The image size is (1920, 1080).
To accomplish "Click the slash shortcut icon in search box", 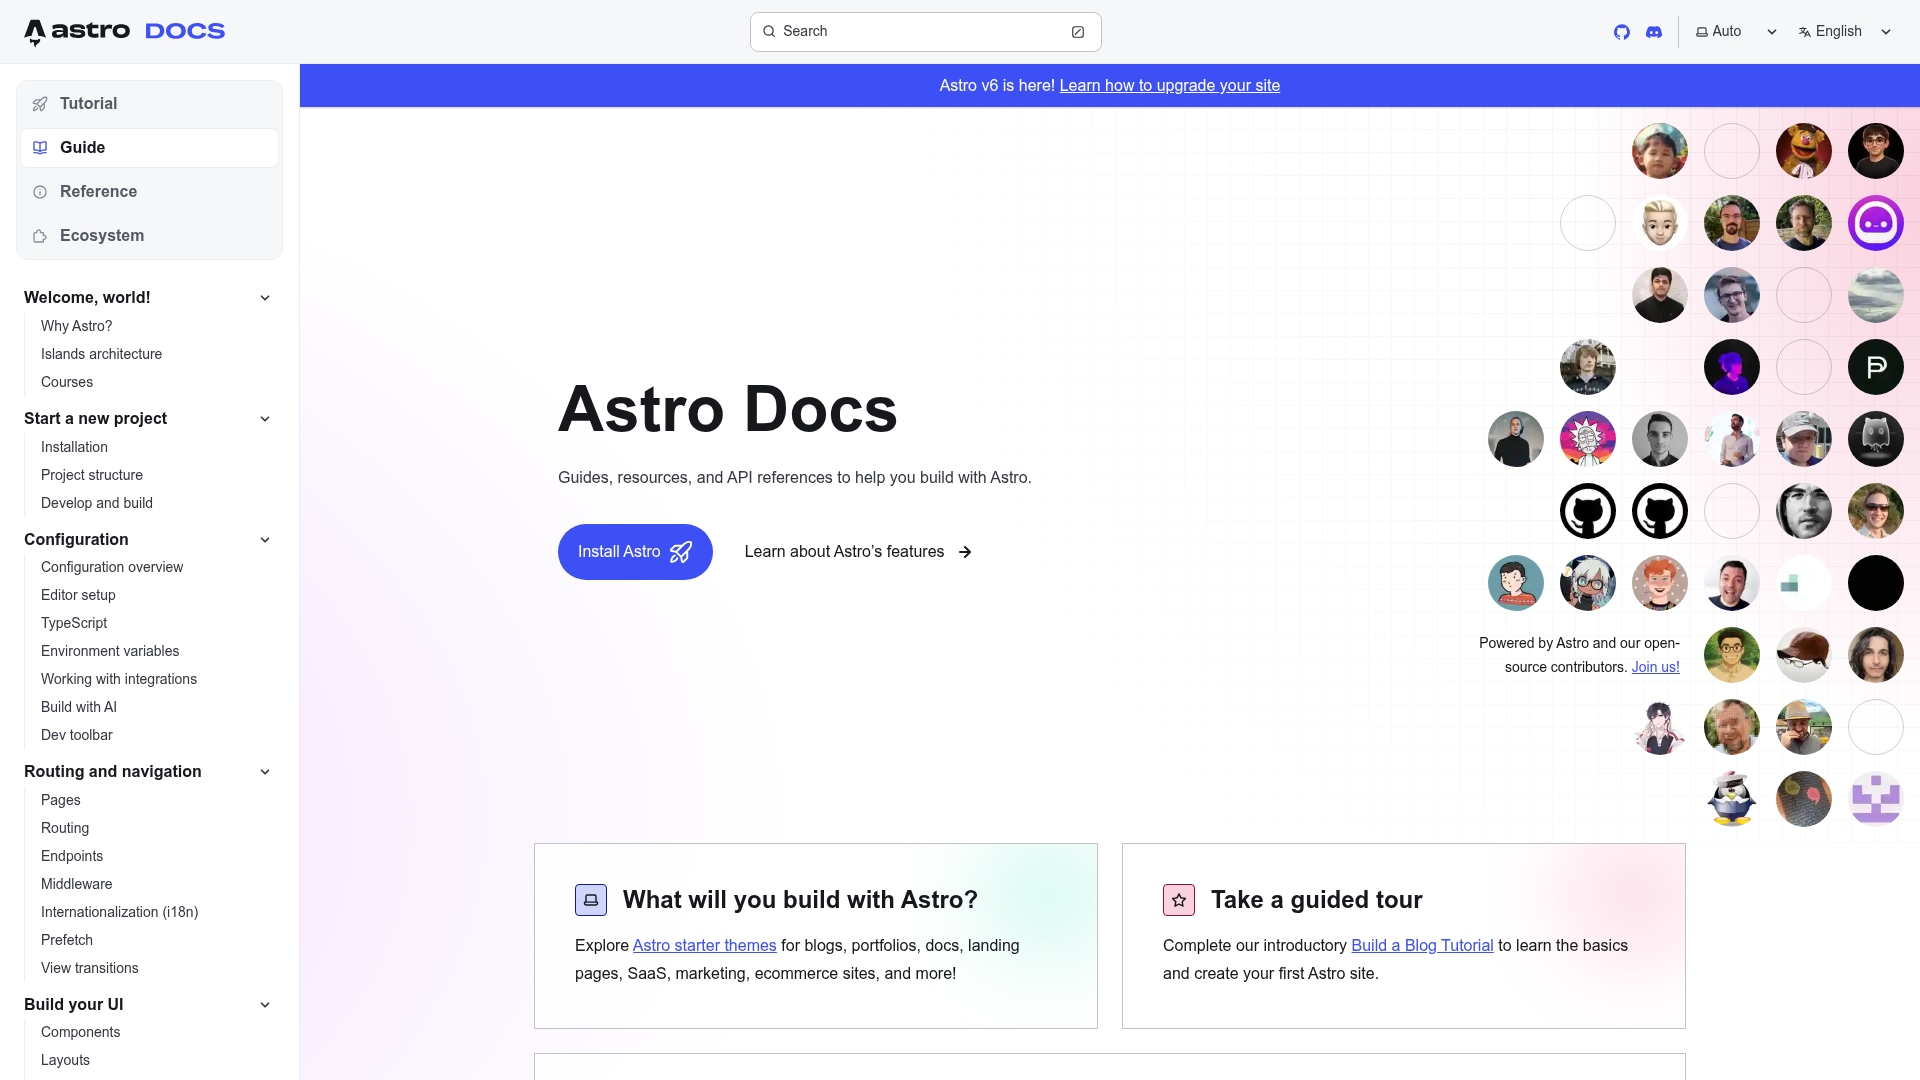I will pyautogui.click(x=1078, y=32).
